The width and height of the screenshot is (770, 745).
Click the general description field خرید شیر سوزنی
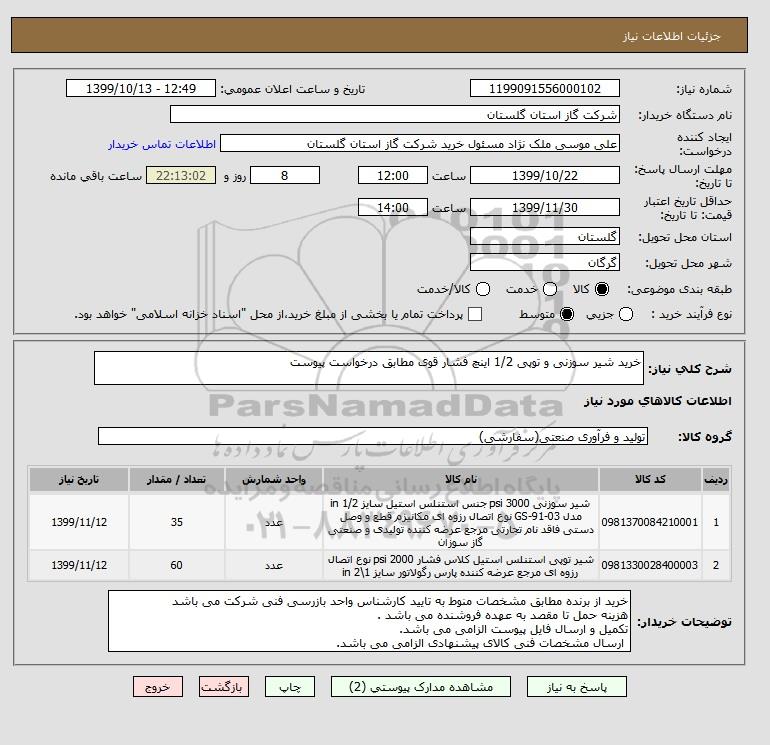[368, 368]
